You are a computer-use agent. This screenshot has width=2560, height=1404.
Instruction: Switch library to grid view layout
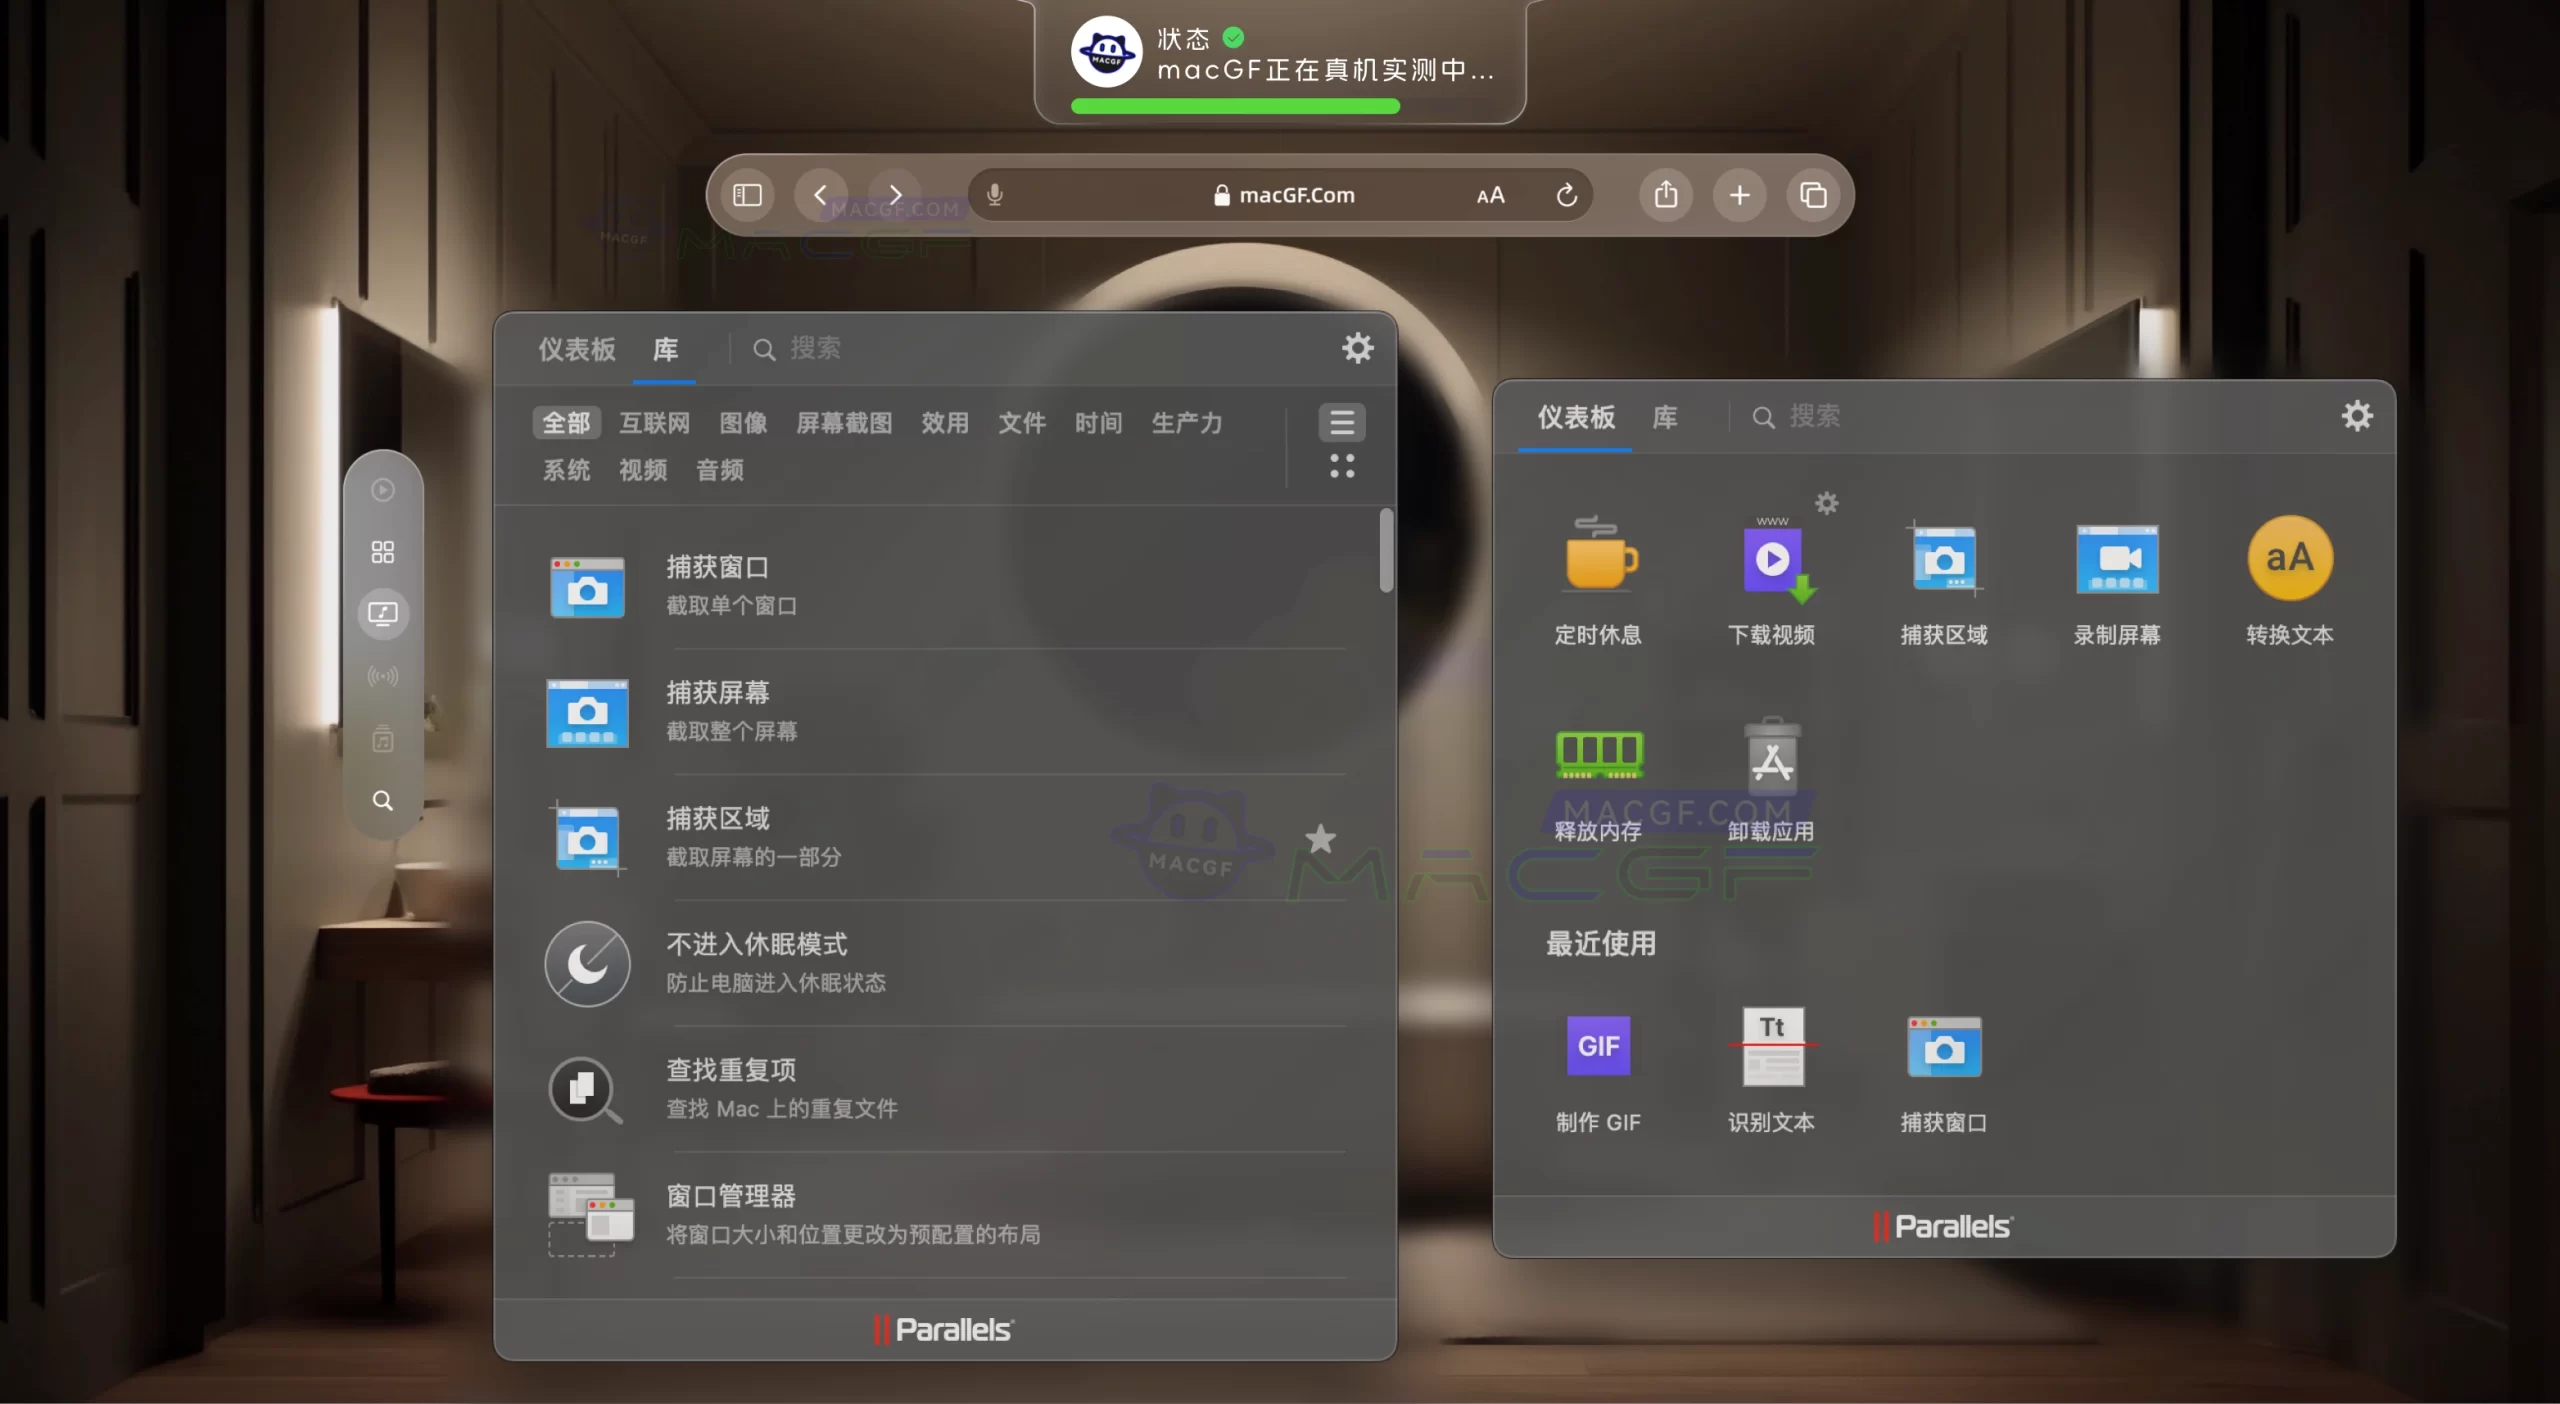click(1342, 467)
